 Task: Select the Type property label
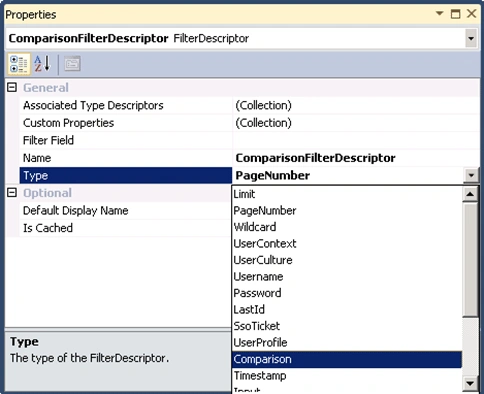[126, 175]
